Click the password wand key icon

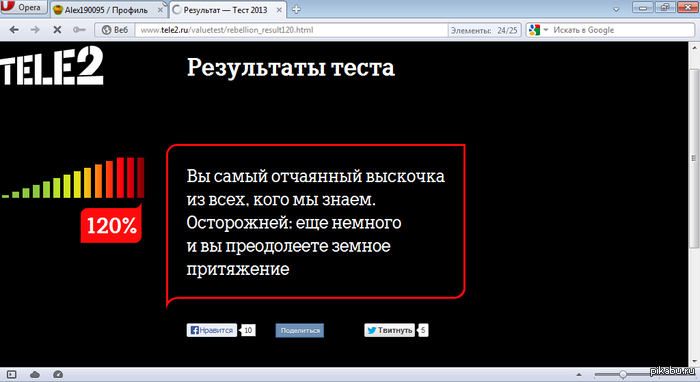point(79,30)
